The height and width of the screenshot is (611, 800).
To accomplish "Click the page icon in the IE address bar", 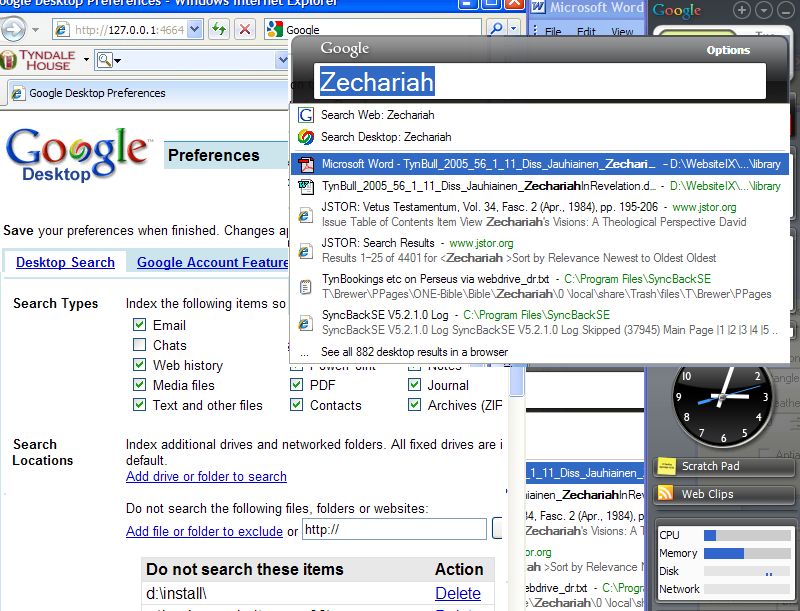I will (62, 30).
